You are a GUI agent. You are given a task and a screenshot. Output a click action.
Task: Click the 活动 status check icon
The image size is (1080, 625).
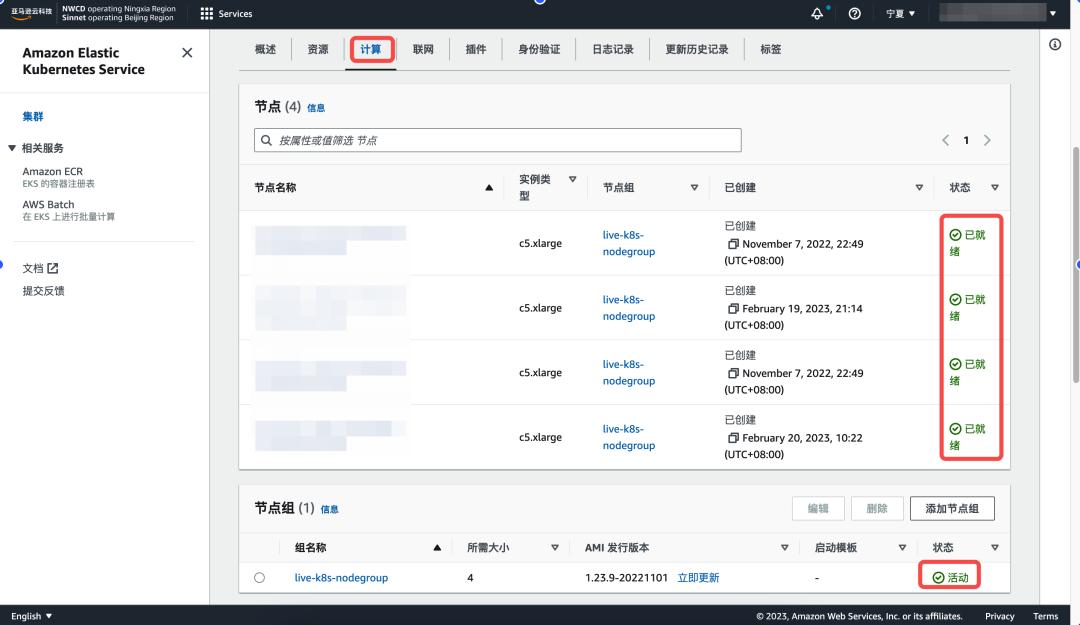(x=938, y=577)
